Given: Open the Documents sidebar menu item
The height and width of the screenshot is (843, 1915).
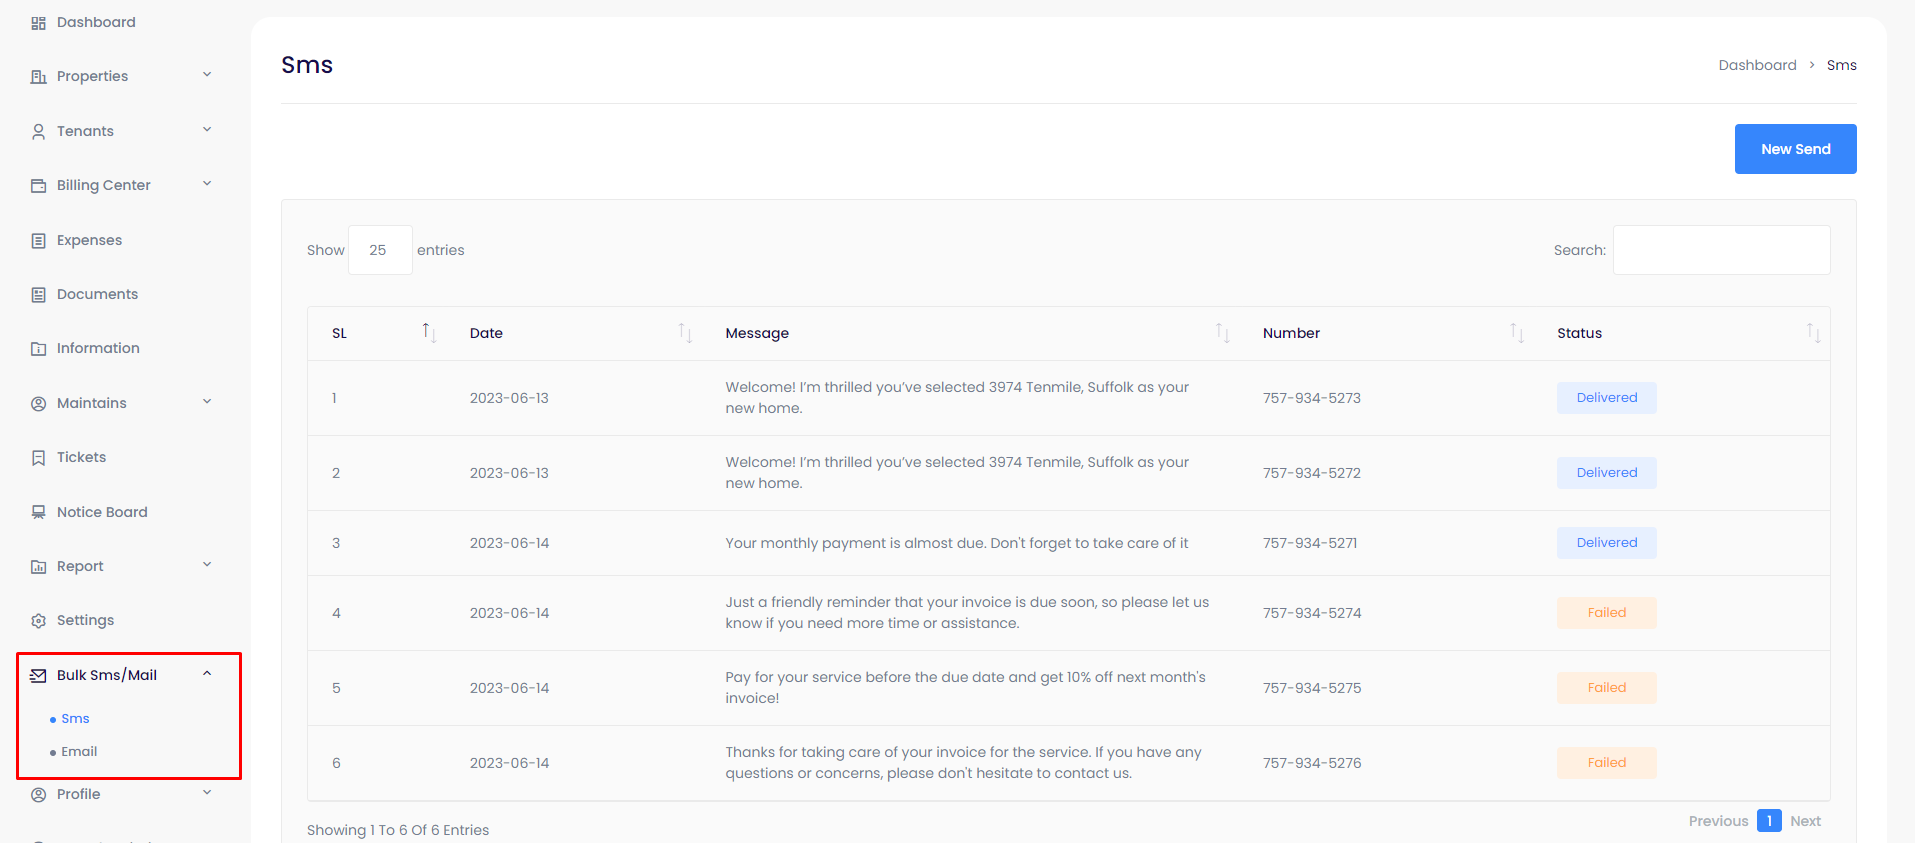Looking at the screenshot, I should tap(97, 294).
